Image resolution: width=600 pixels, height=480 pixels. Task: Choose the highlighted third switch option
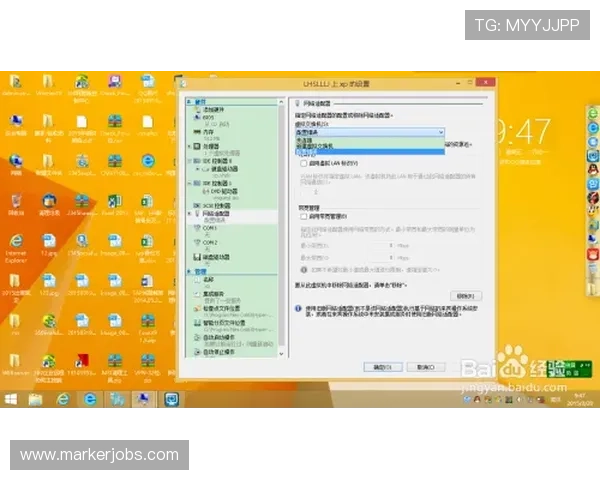pos(370,152)
